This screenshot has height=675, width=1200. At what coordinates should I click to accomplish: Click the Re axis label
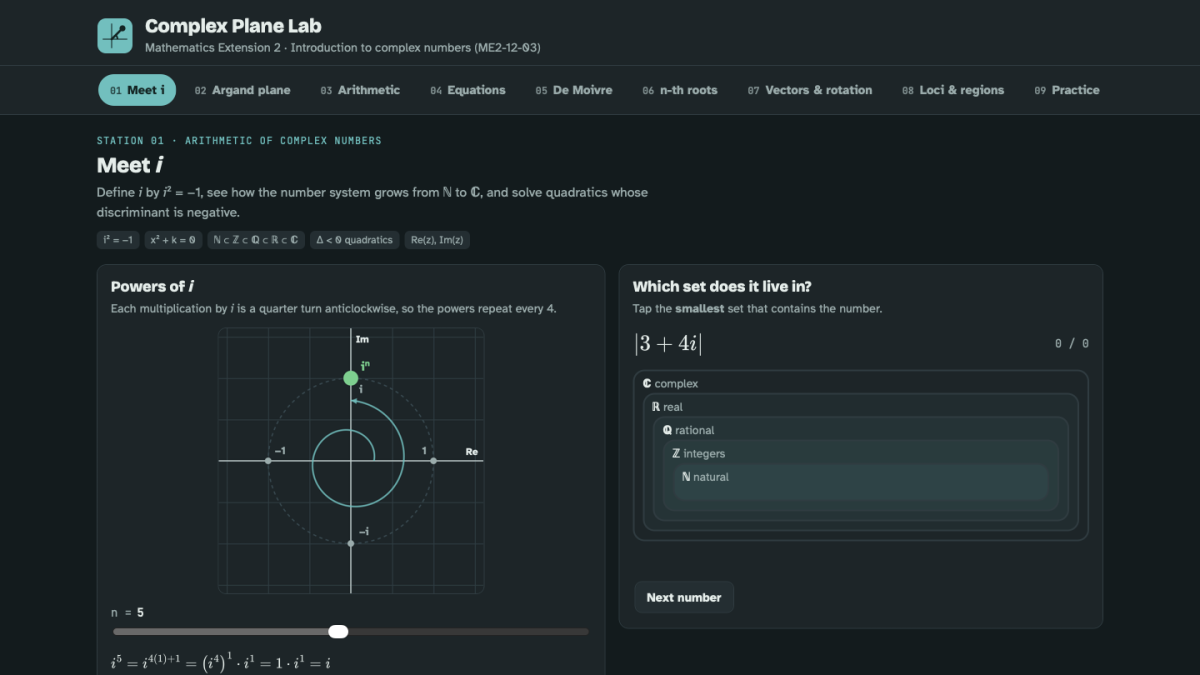point(472,452)
